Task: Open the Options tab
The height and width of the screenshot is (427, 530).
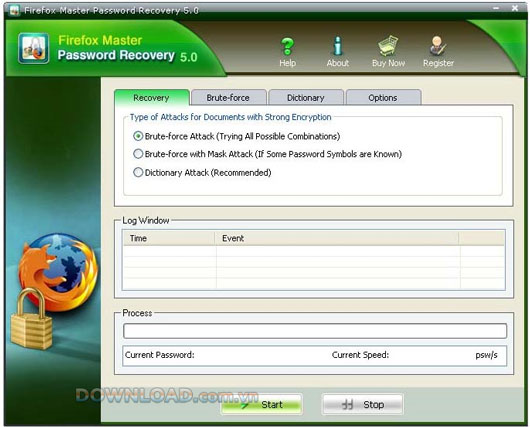Action: 383,98
